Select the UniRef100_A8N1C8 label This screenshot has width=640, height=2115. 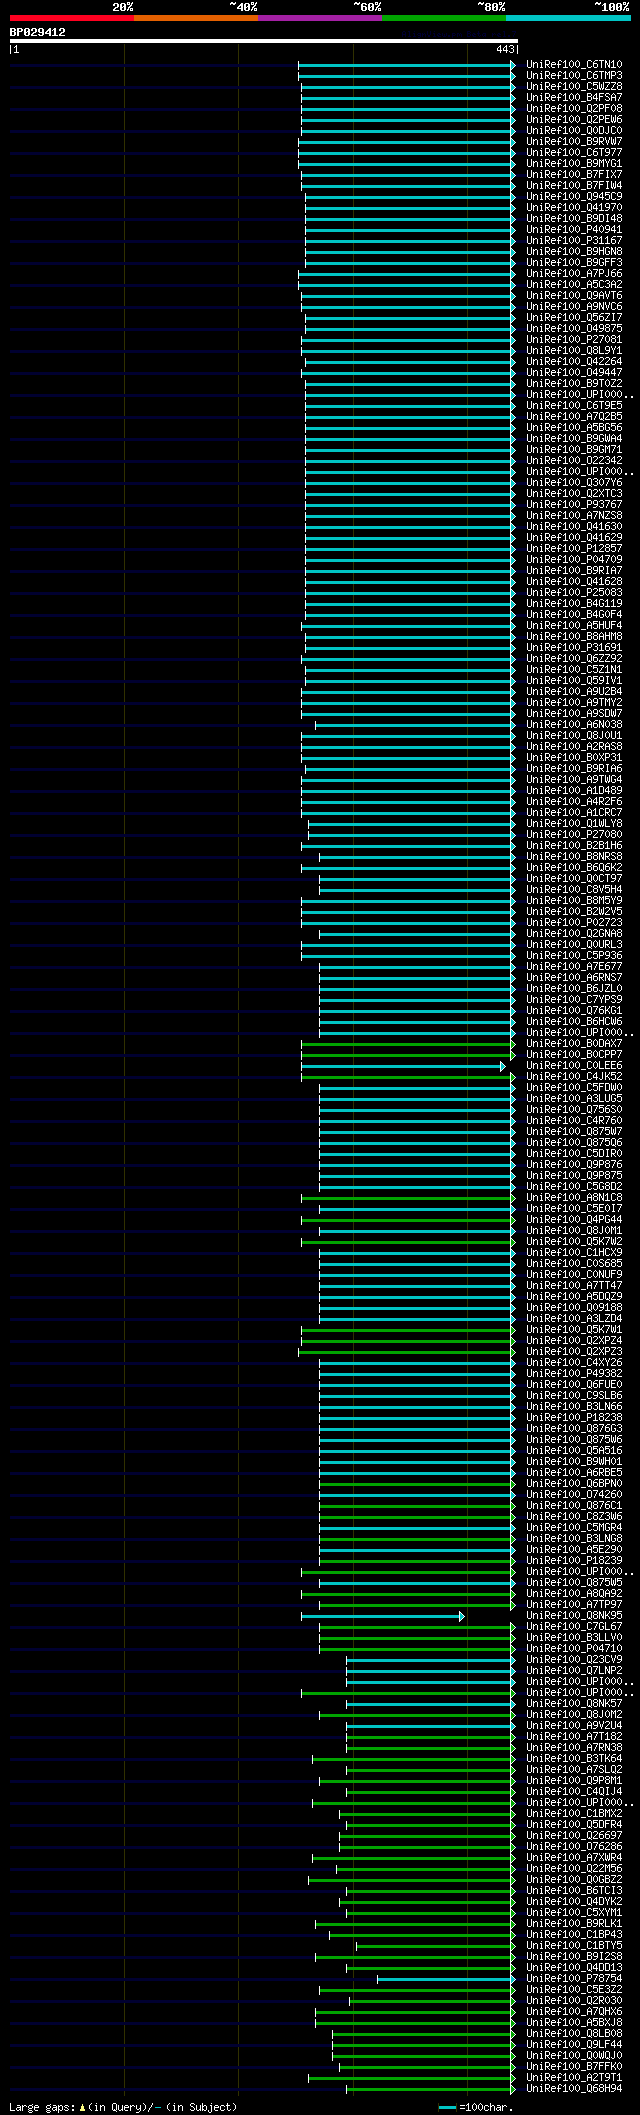pos(574,1198)
